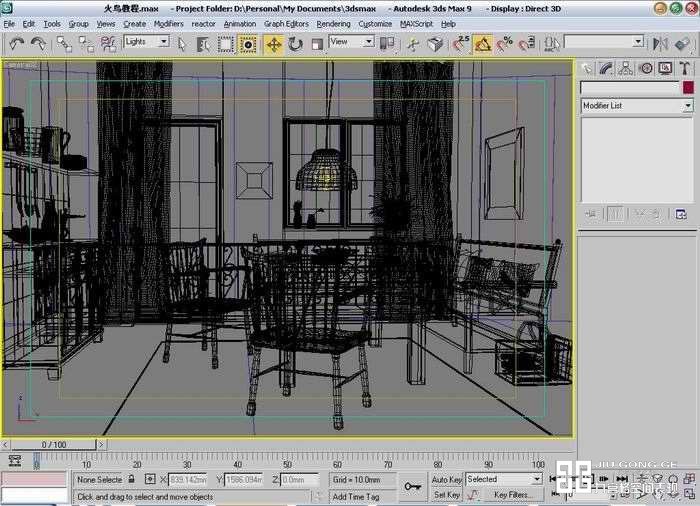
Task: Toggle Auto Key animation mode
Action: point(446,480)
